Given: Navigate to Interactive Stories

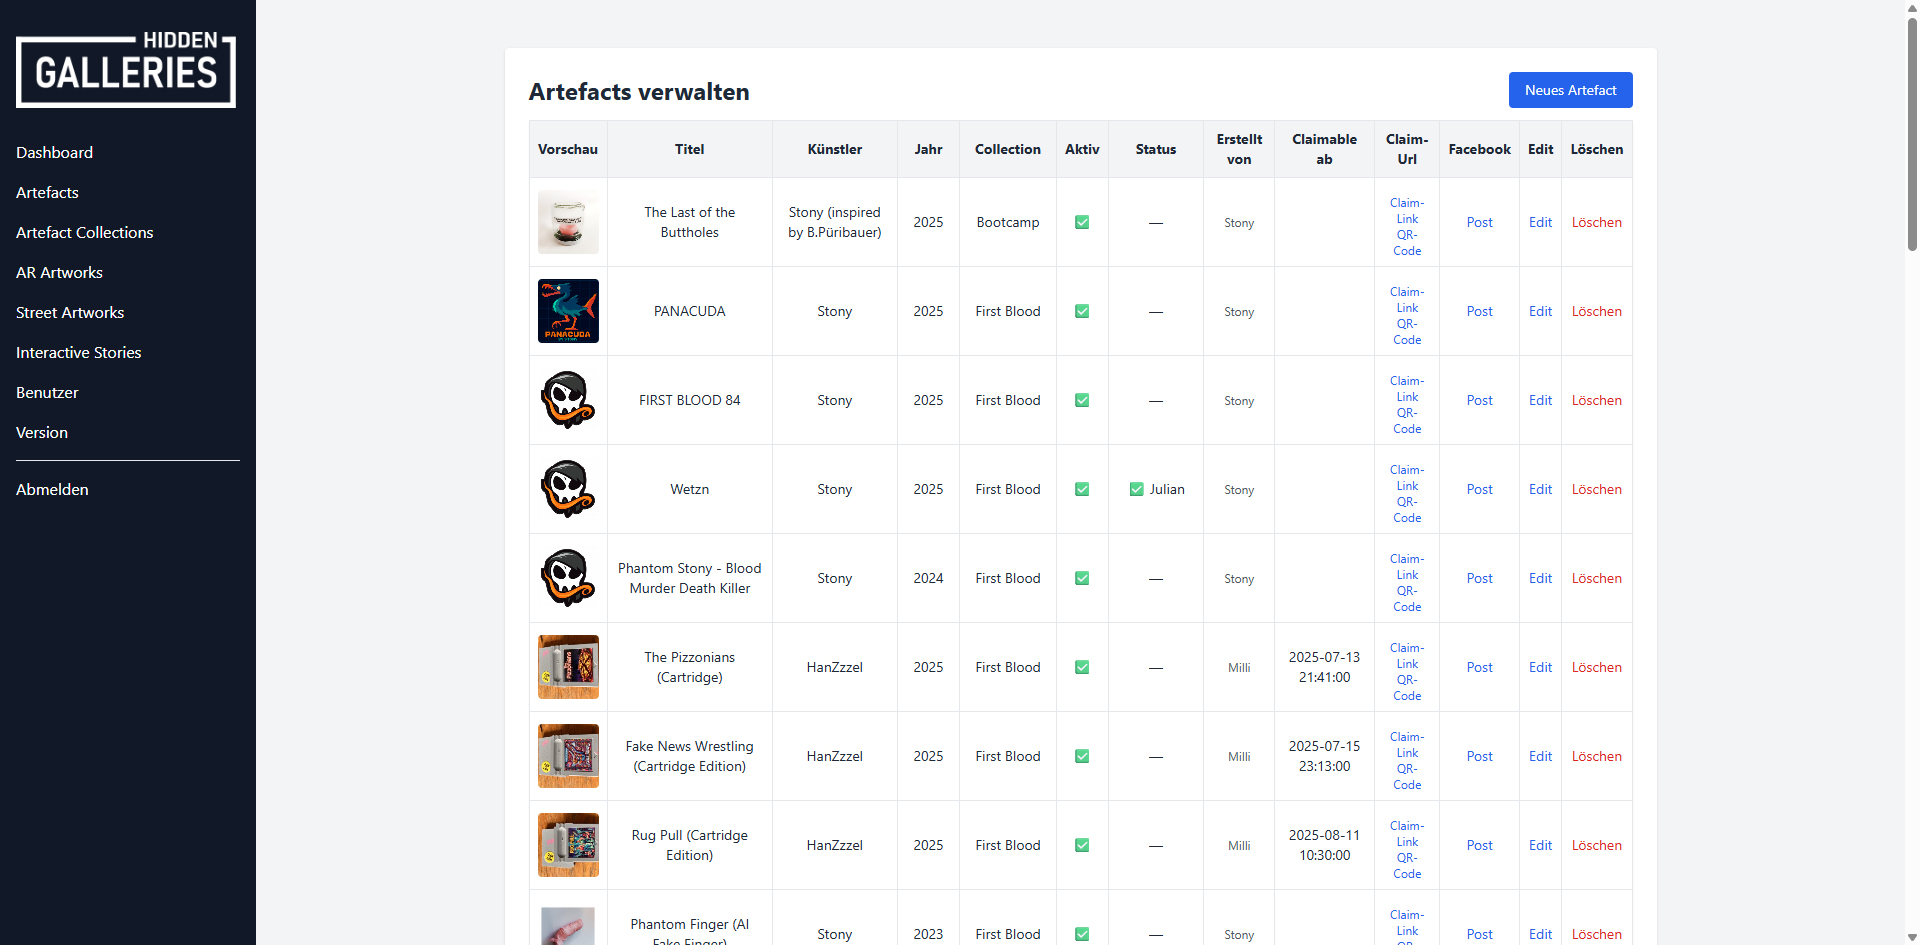Looking at the screenshot, I should point(79,352).
